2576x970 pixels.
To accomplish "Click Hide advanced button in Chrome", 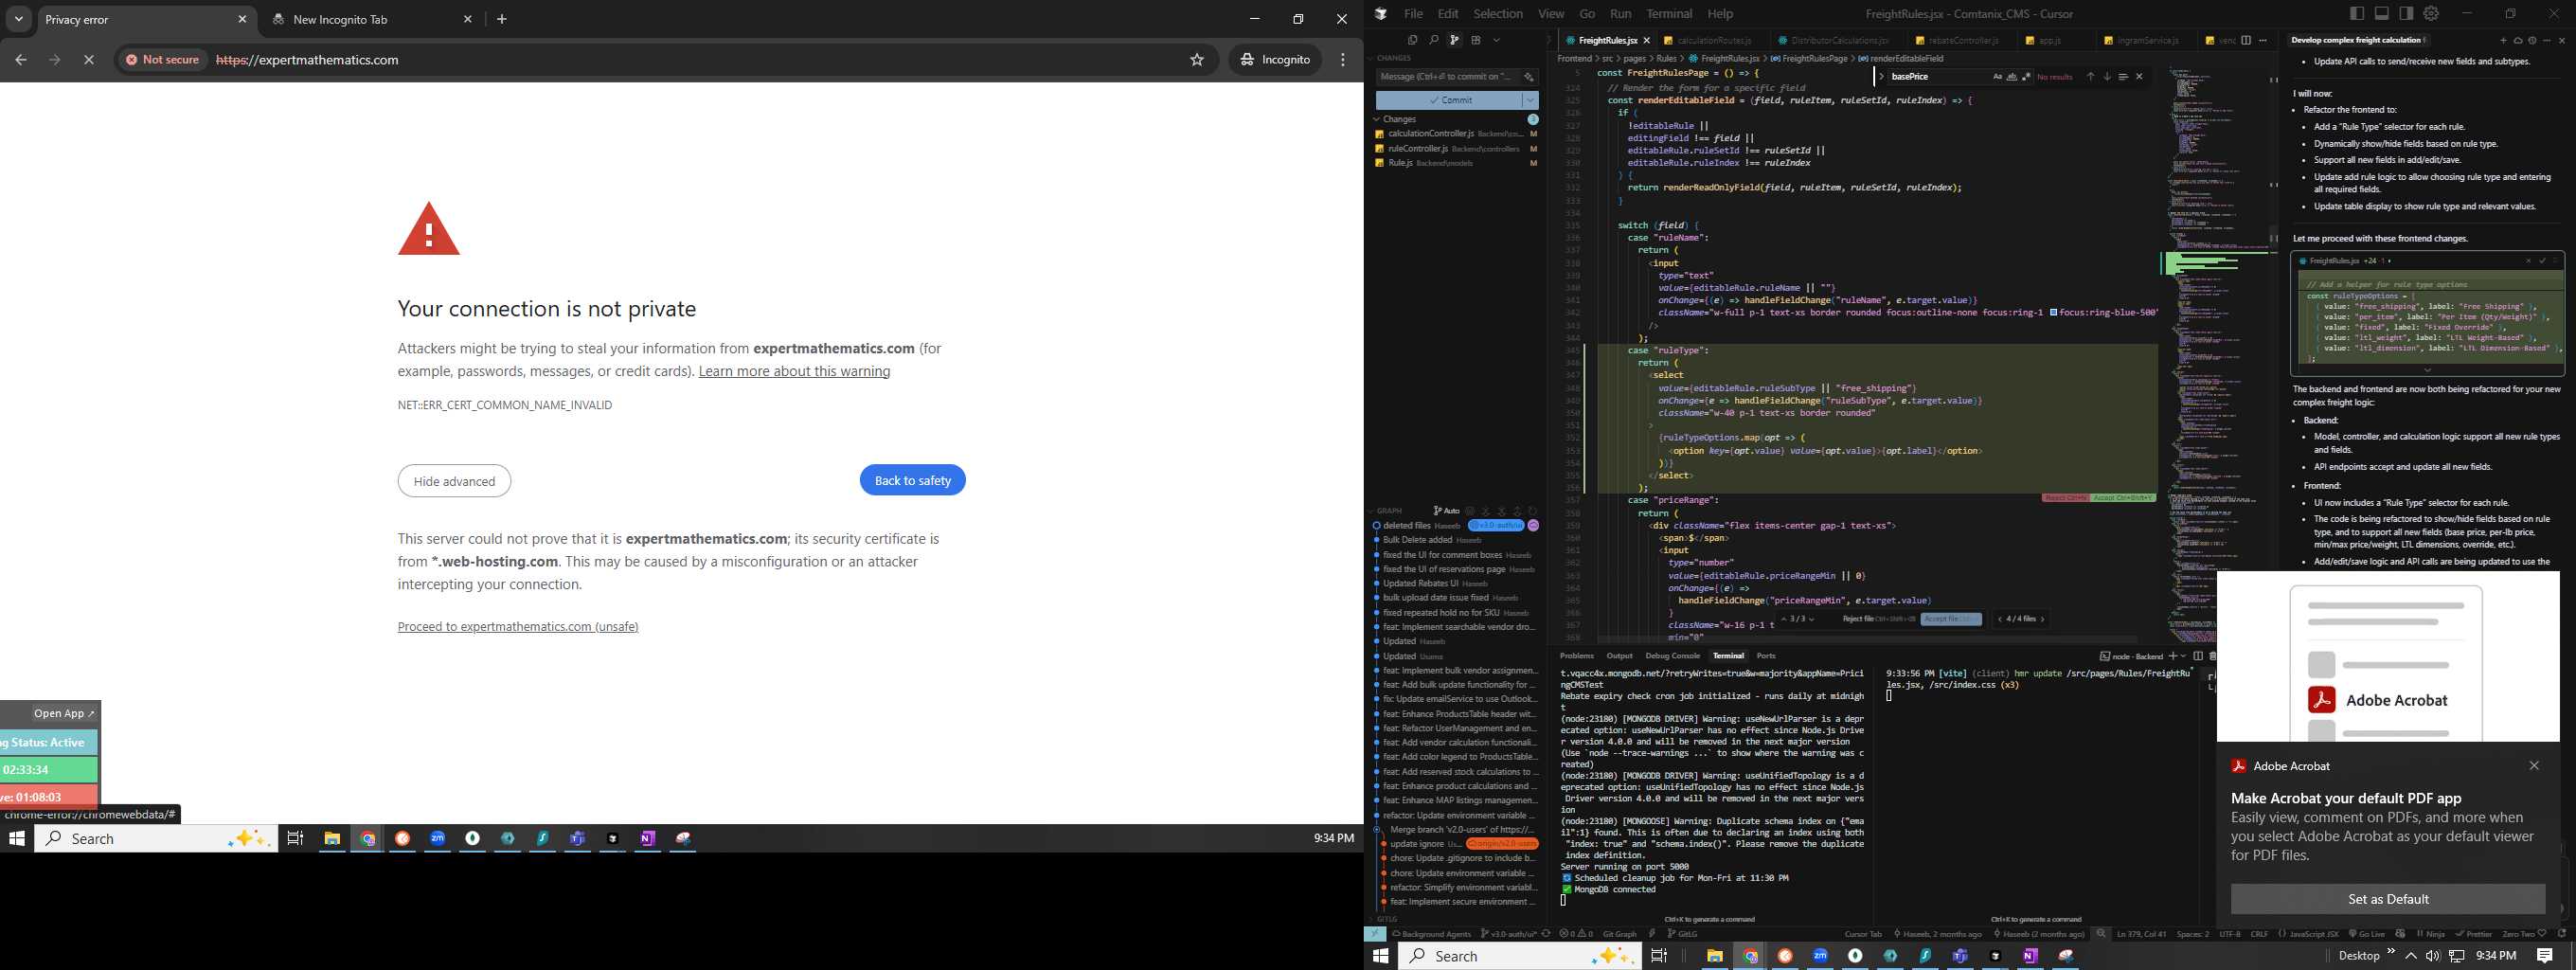I will (x=454, y=481).
